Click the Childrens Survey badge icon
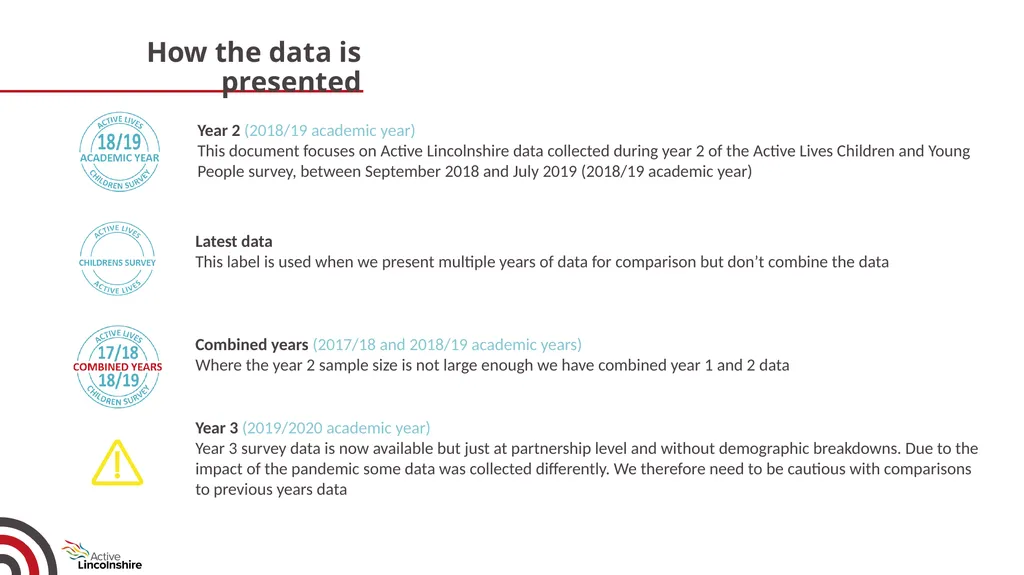Viewport: 1024px width, 575px height. (118, 259)
